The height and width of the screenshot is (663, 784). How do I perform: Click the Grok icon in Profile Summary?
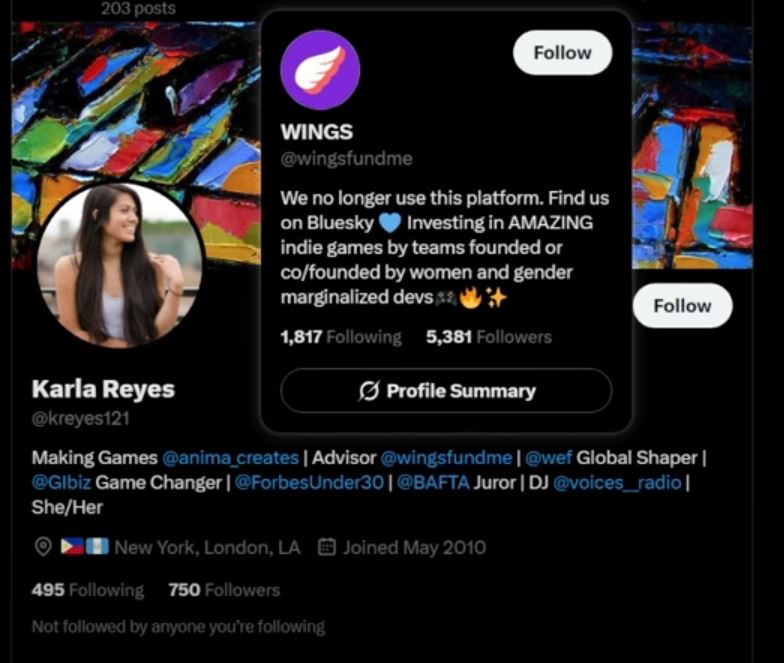[x=369, y=391]
